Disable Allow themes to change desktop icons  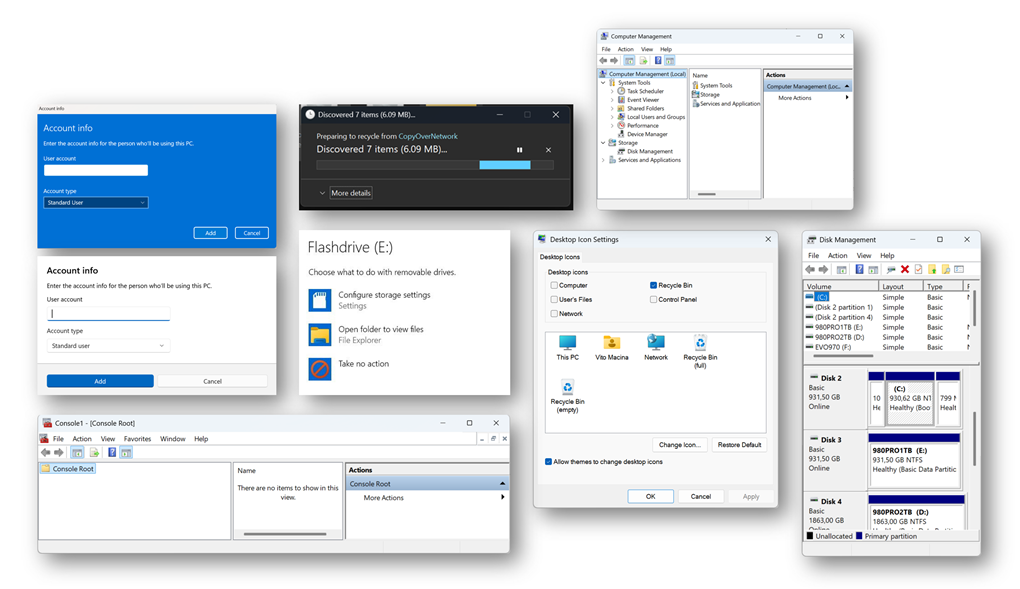click(549, 461)
